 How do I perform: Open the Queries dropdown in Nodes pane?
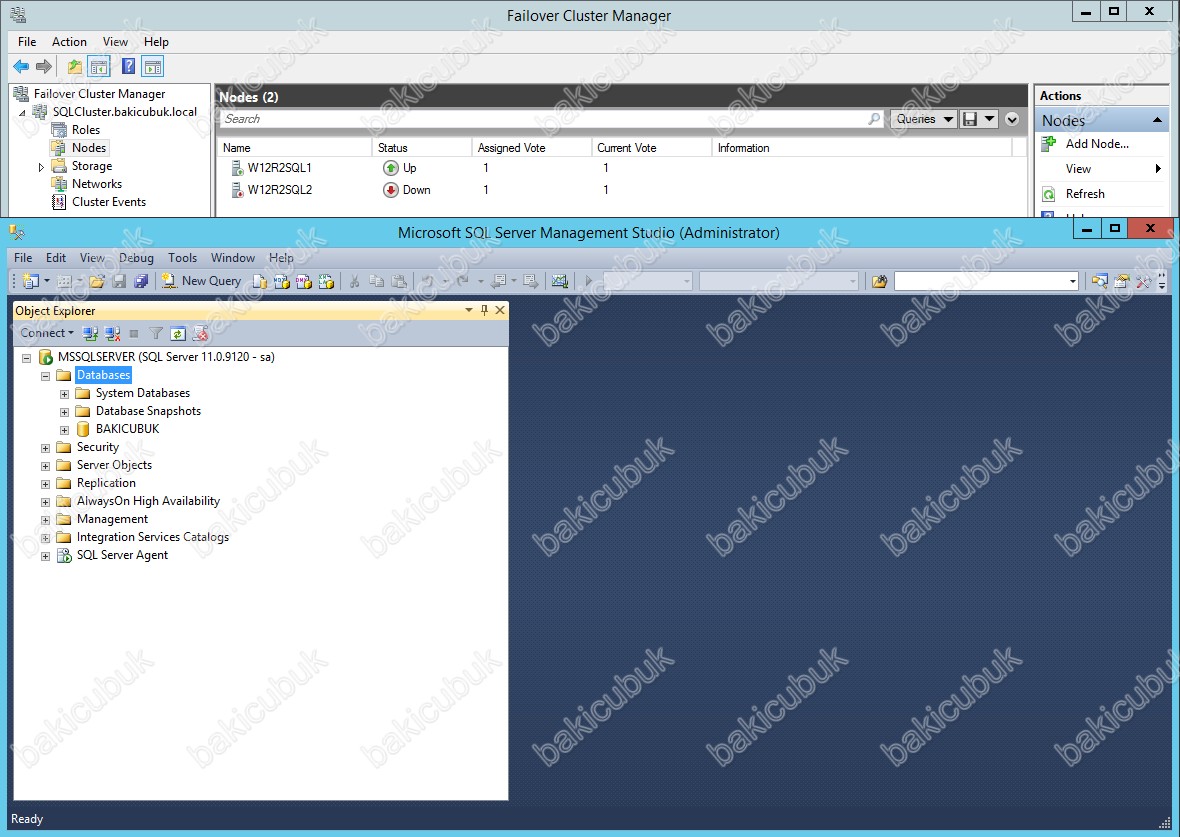(x=923, y=119)
